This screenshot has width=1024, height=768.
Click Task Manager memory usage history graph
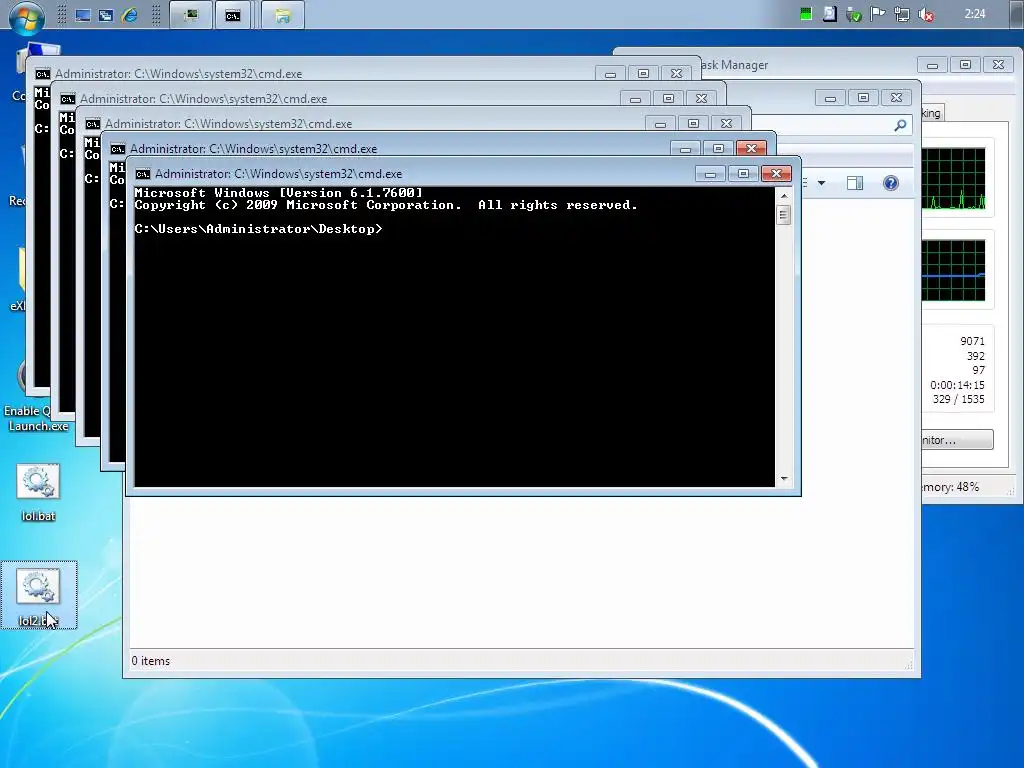pos(953,270)
